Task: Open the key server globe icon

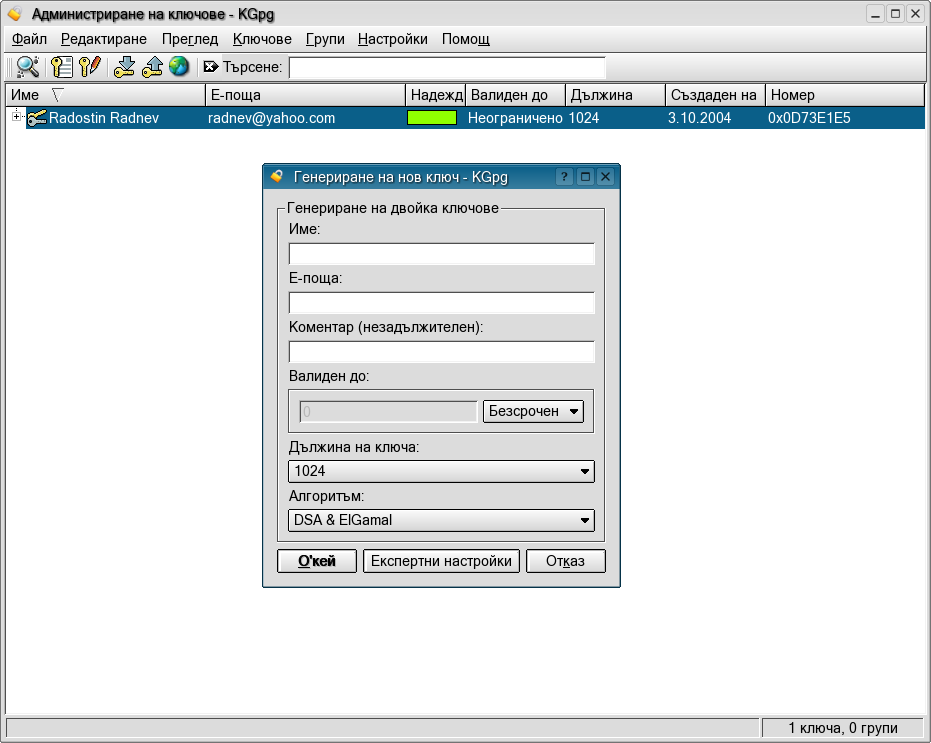Action: click(x=179, y=67)
